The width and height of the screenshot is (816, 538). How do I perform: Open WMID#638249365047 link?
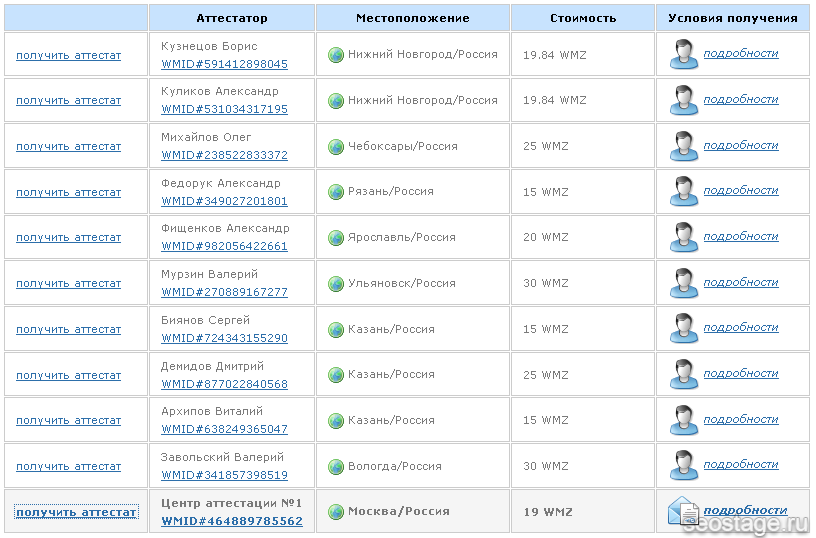[224, 429]
